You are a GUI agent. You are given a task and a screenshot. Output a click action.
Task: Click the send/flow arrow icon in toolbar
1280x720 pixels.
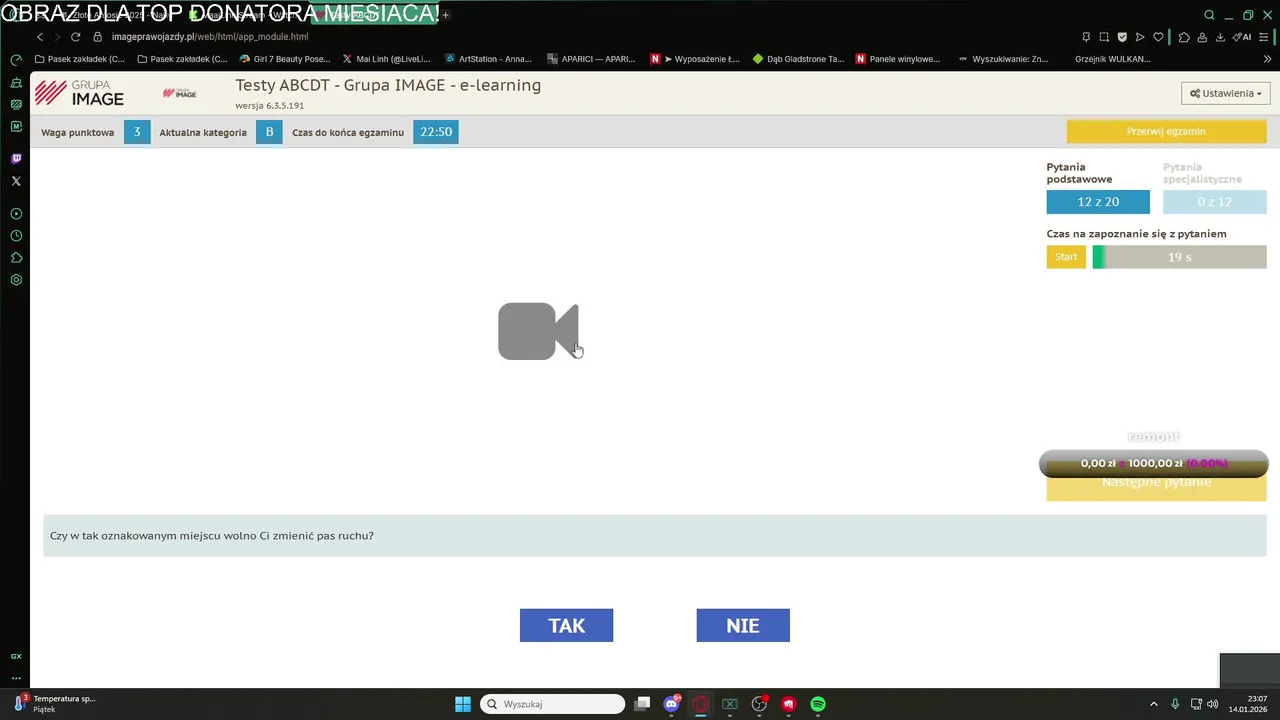tap(1140, 37)
